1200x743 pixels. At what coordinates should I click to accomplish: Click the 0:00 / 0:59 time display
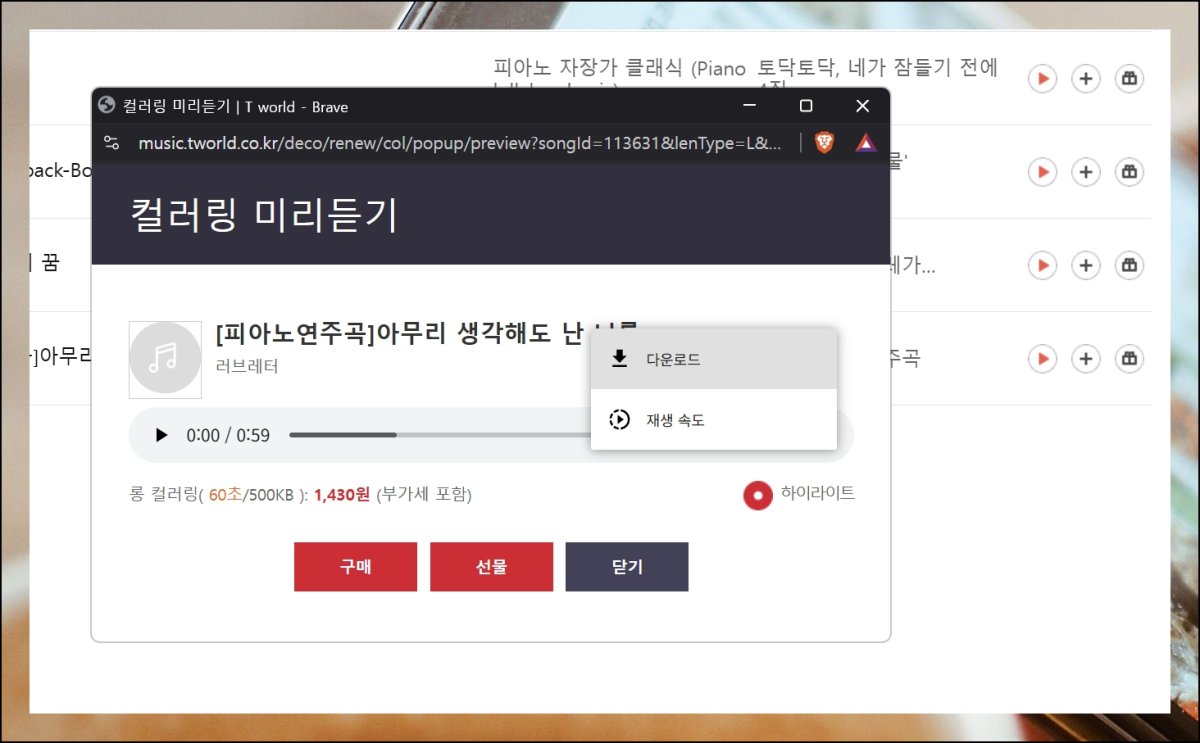[x=228, y=435]
